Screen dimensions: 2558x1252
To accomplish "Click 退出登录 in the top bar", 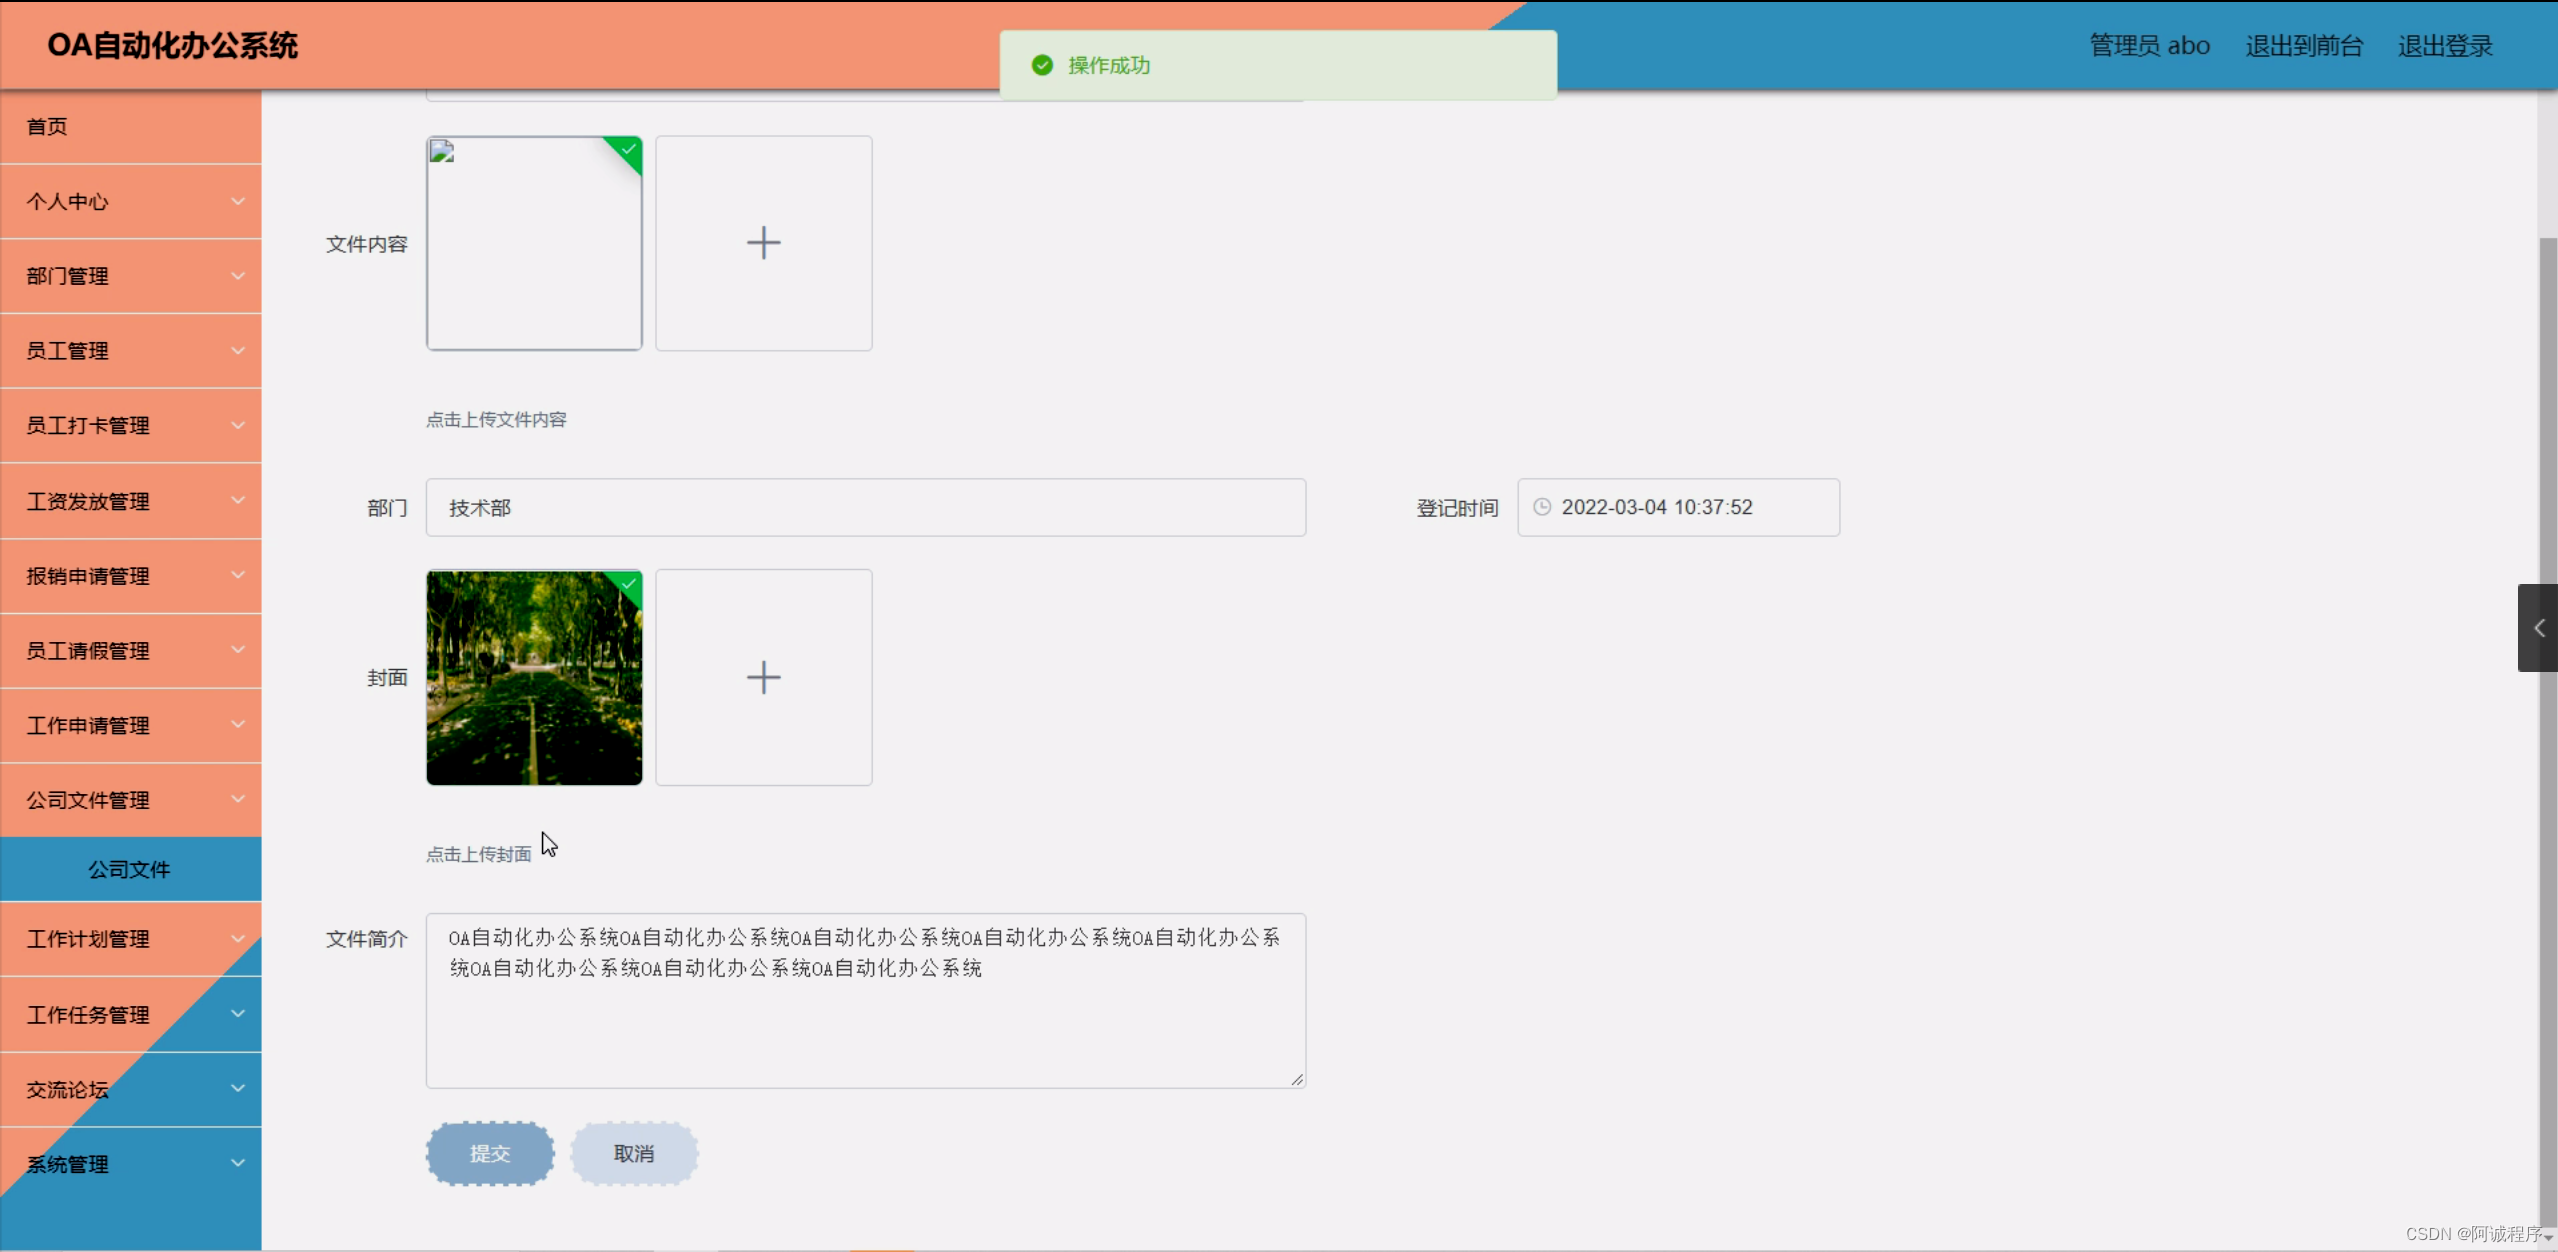I will pyautogui.click(x=2444, y=45).
